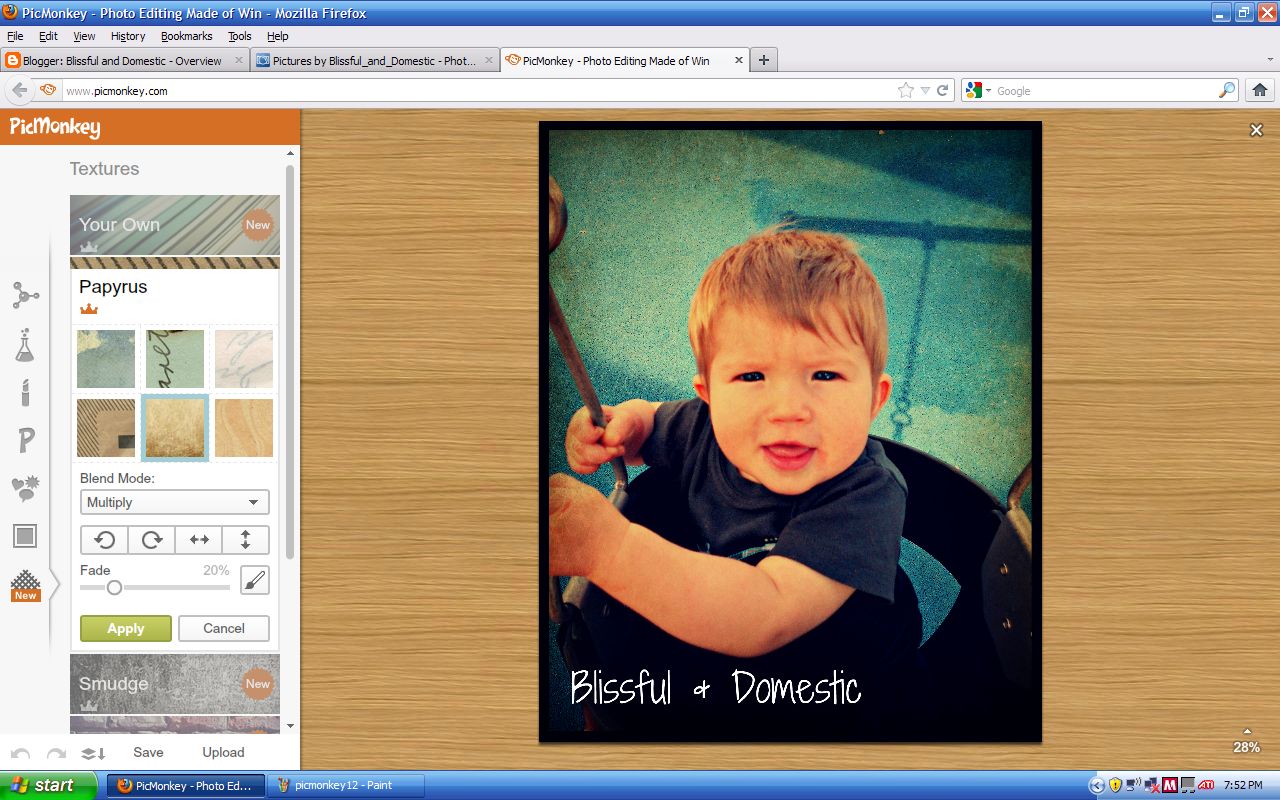This screenshot has height=800, width=1280.
Task: Open the Effects flask icon
Action: coord(24,345)
